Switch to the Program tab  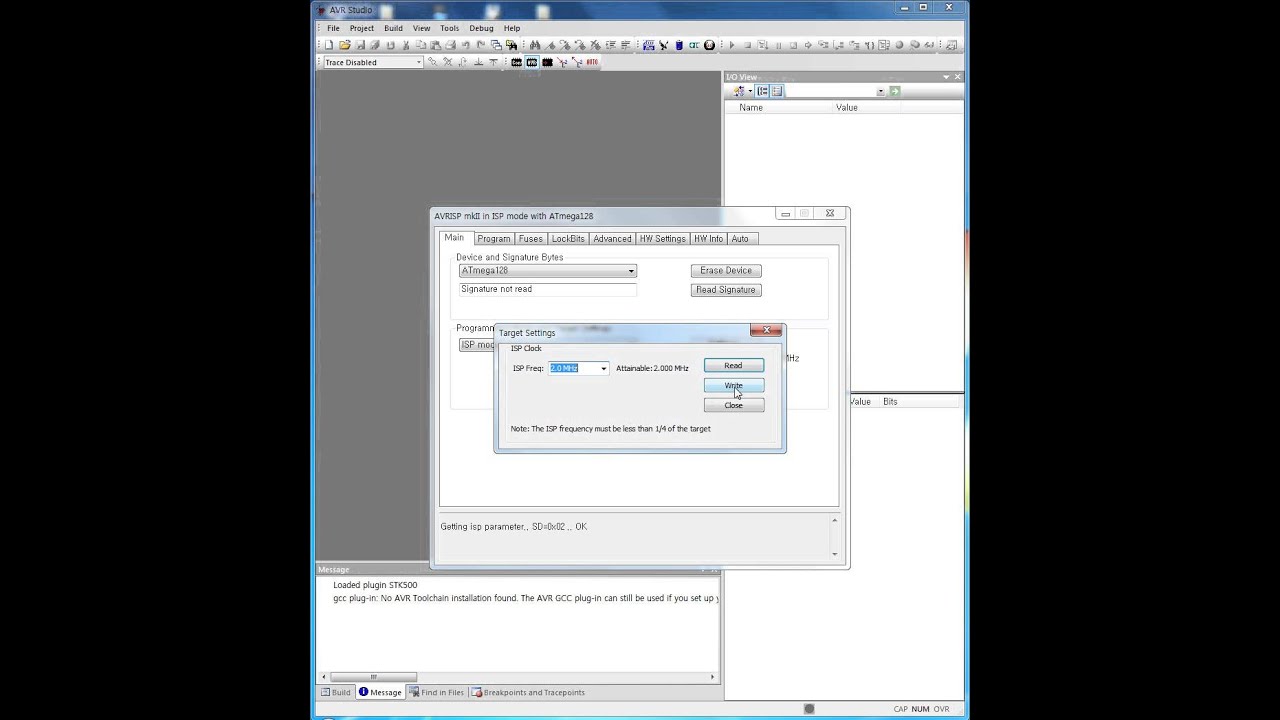(x=493, y=239)
